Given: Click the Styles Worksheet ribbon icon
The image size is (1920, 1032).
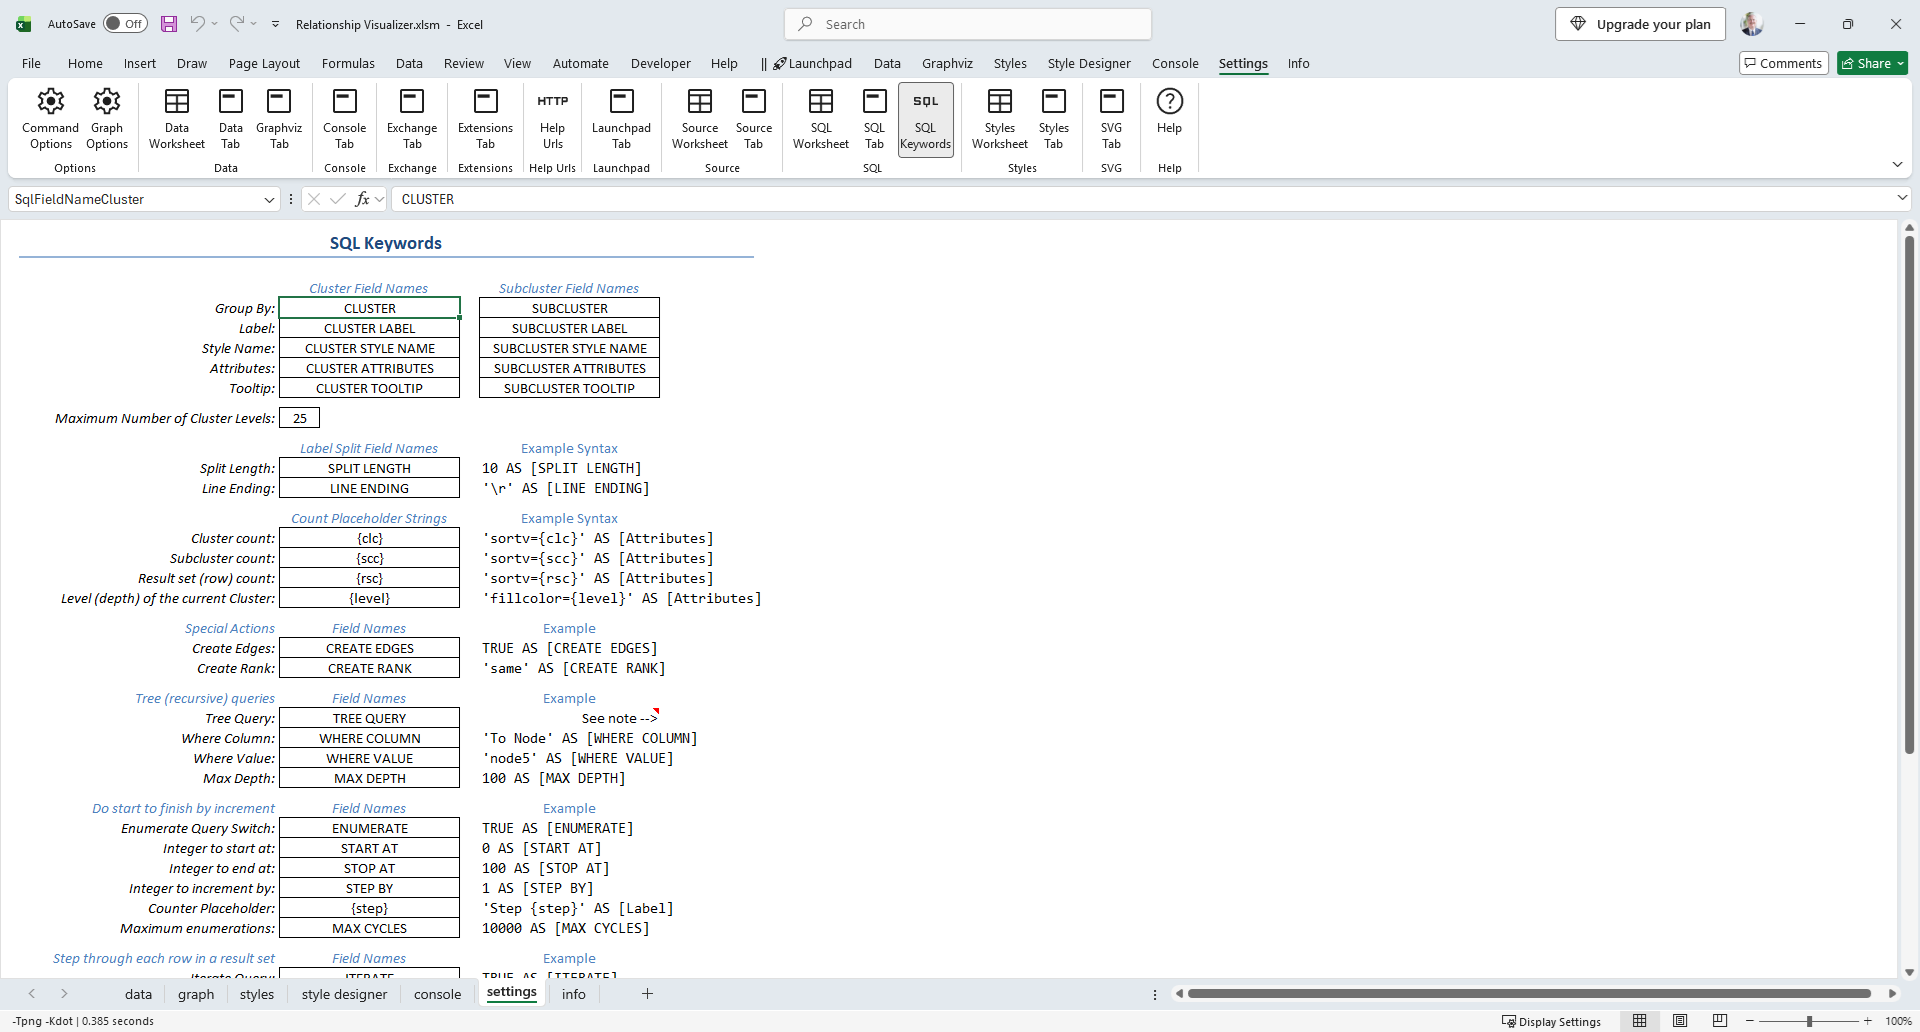Looking at the screenshot, I should pos(1000,118).
